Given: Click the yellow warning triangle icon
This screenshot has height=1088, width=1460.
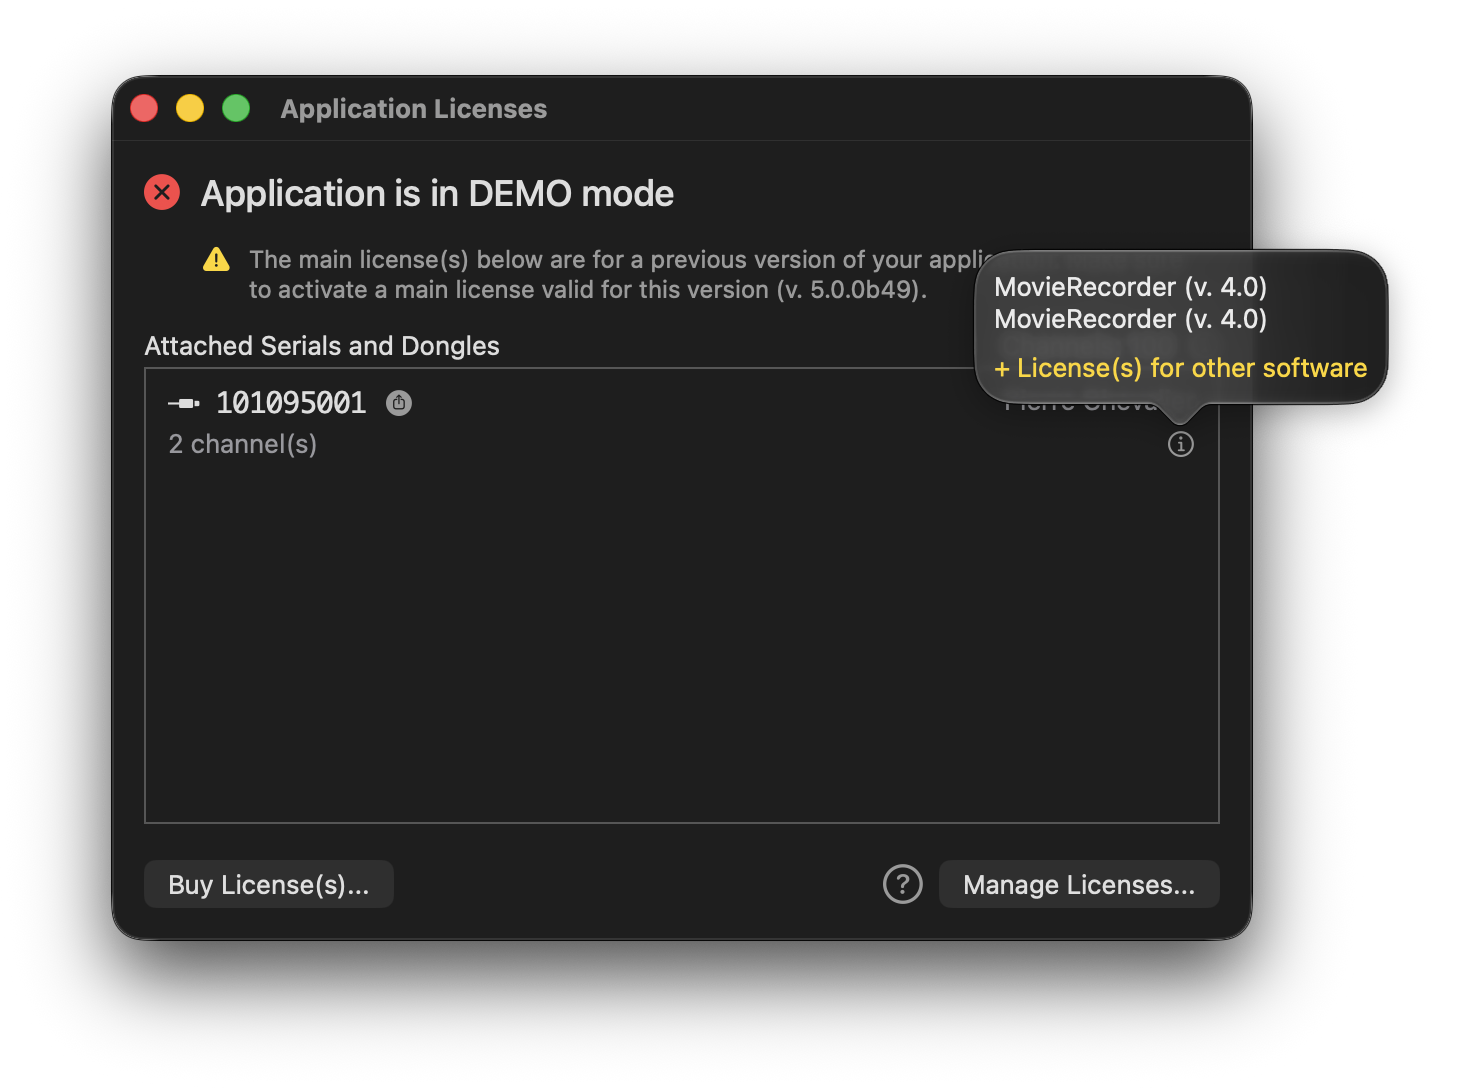Looking at the screenshot, I should [216, 260].
